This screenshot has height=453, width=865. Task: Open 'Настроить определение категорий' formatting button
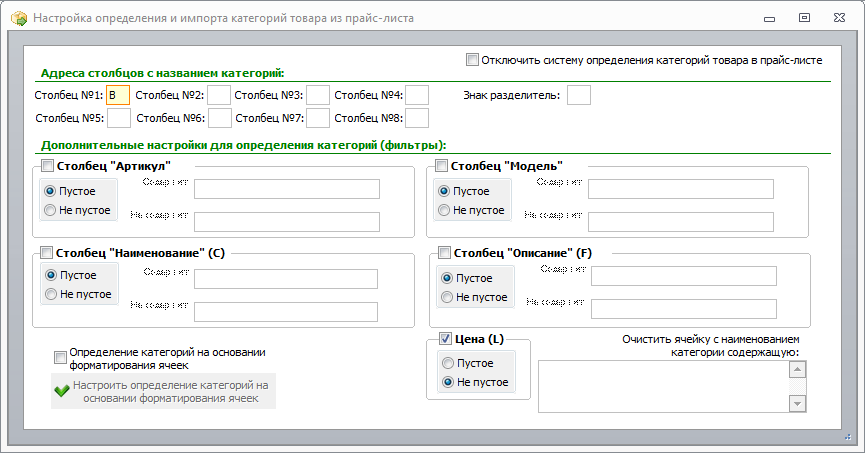(x=163, y=391)
